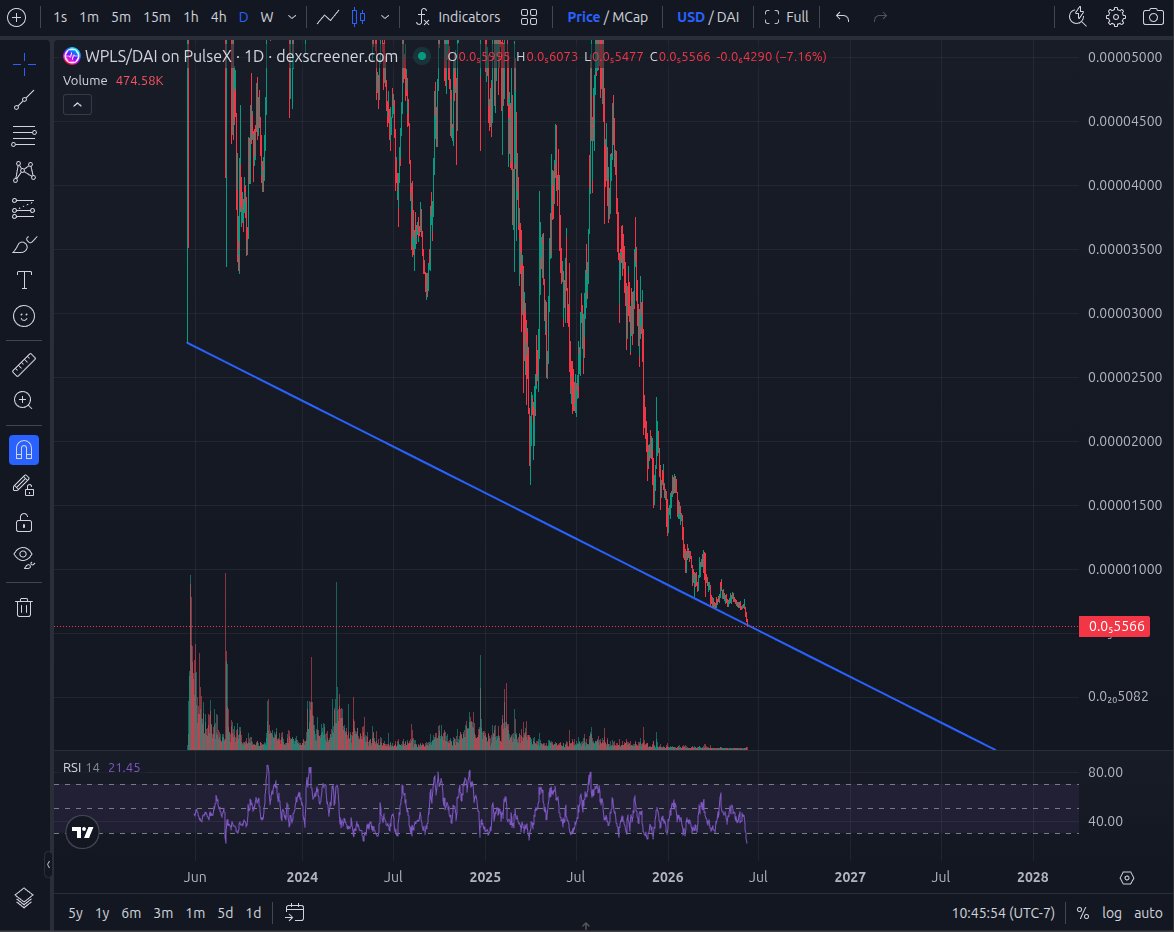
Task: Open the timezone menu 10:45:54 (UTC-7)
Action: (1003, 913)
